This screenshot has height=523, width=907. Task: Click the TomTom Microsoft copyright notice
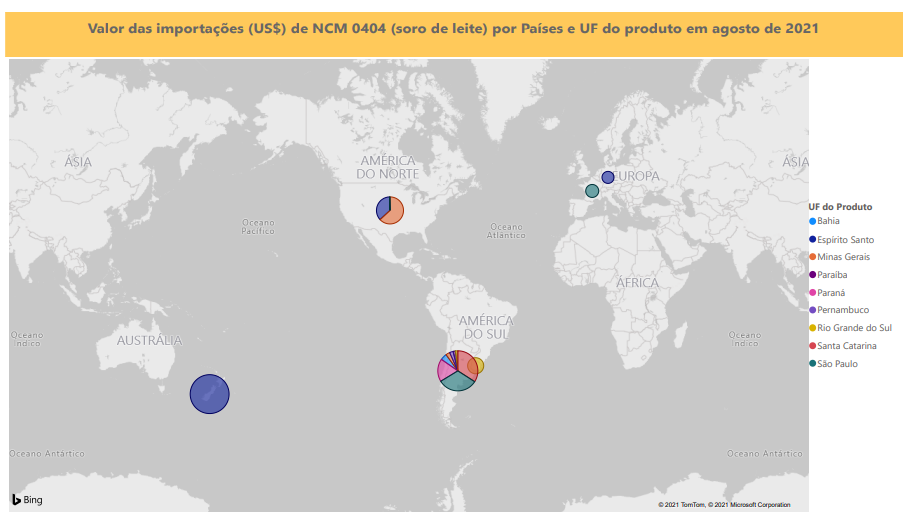click(724, 505)
